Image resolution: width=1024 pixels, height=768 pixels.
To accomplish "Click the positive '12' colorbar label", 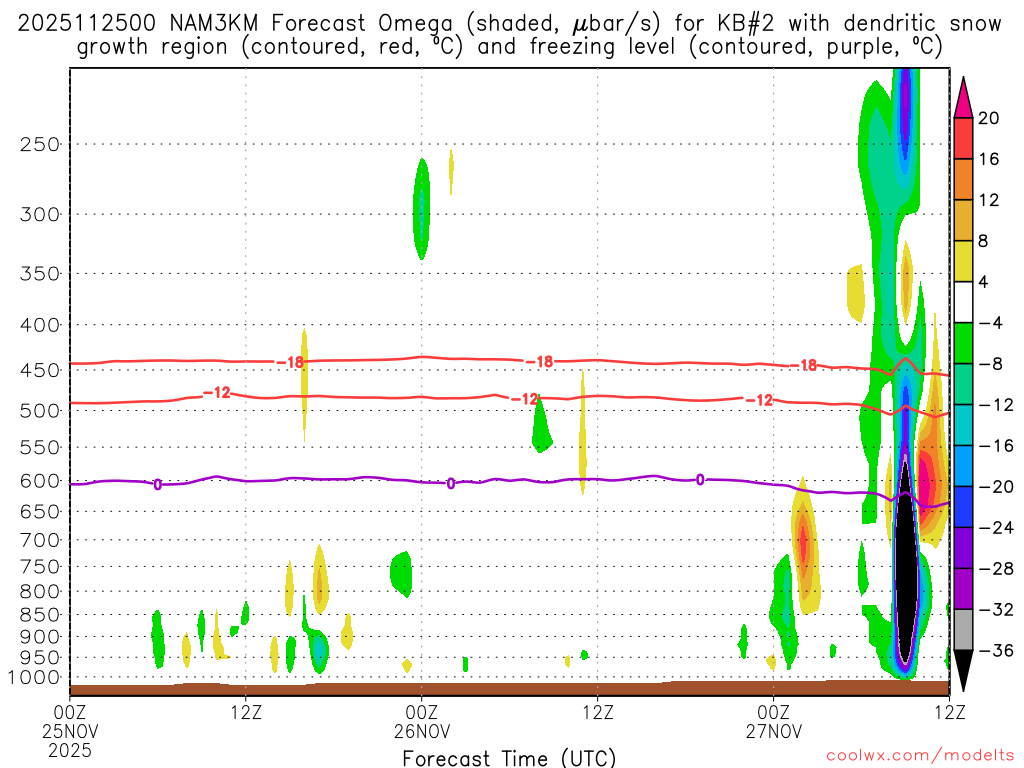I will click(989, 200).
